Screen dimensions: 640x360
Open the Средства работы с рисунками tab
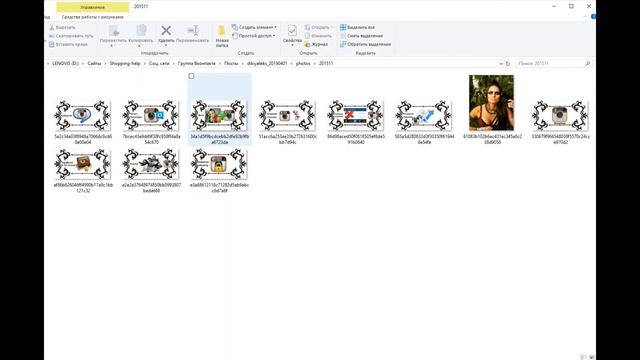(x=92, y=17)
